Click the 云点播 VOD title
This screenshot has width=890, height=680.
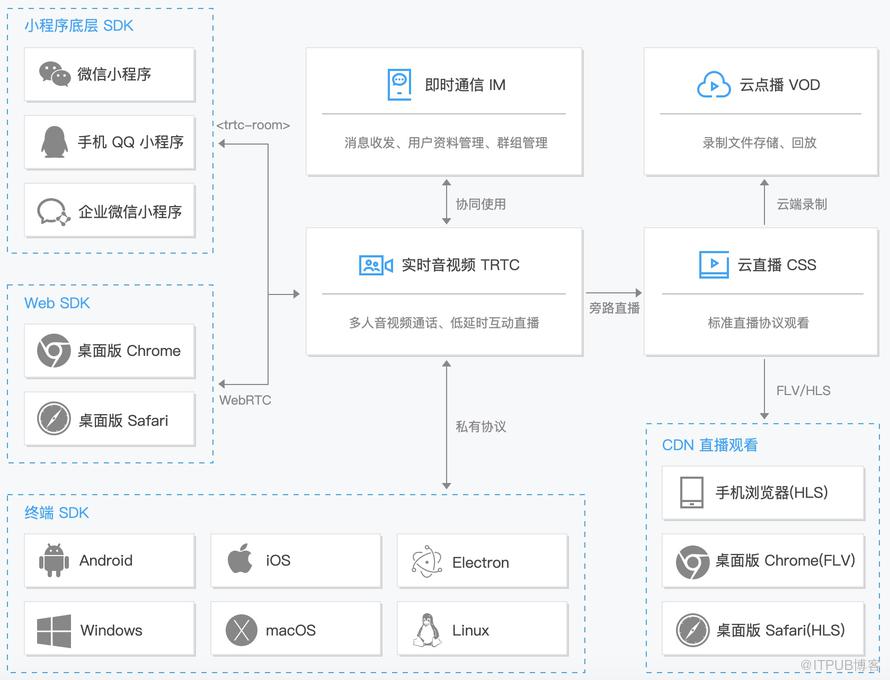(x=779, y=85)
